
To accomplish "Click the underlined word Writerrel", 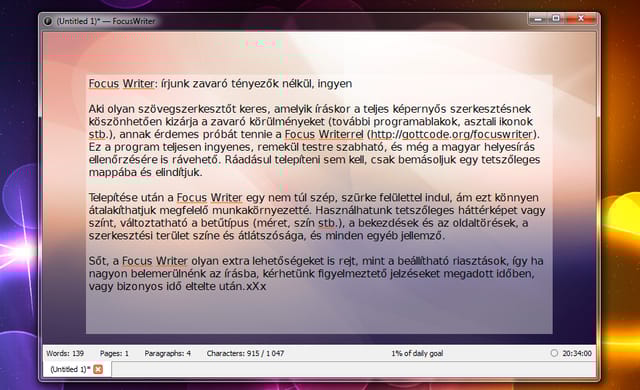I will click(x=341, y=134).
